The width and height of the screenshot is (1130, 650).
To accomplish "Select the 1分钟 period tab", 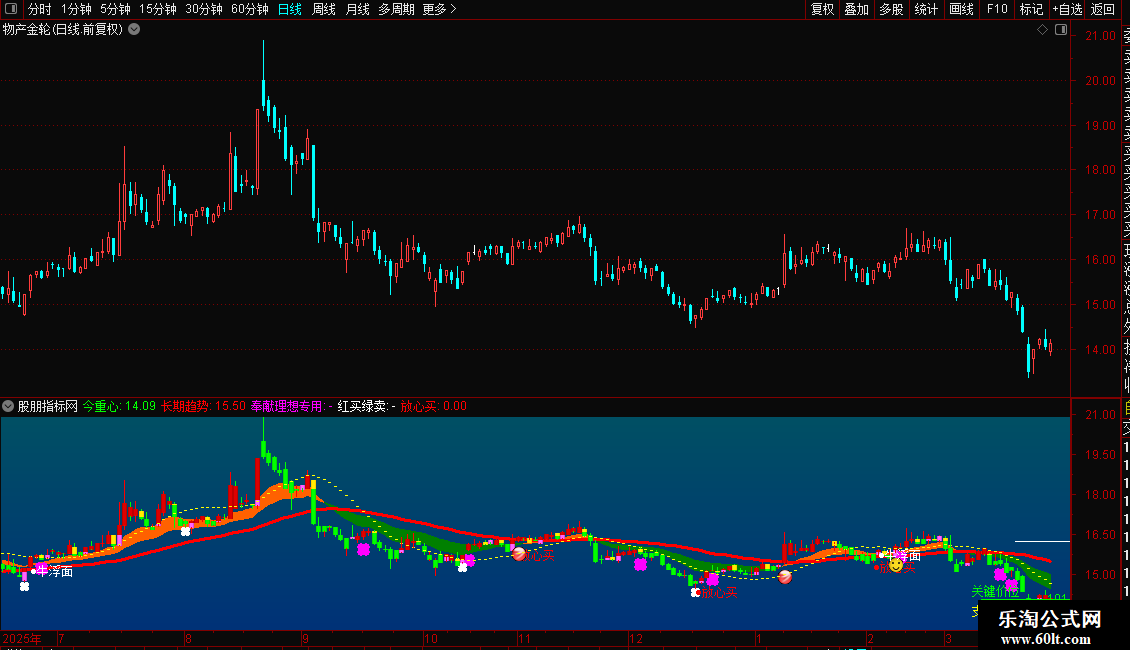I will (x=76, y=9).
